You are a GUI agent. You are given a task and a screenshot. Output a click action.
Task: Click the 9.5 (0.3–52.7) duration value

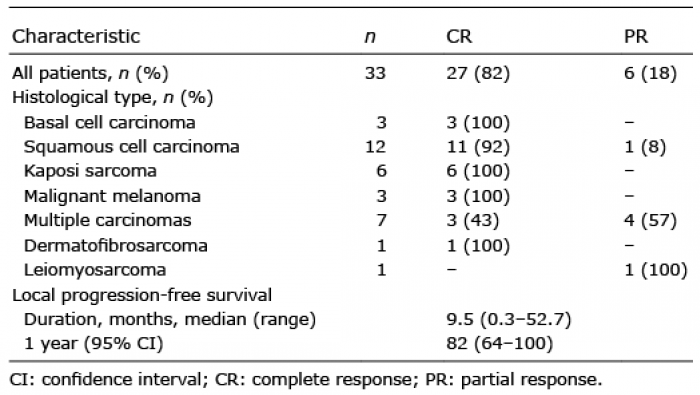[508, 320]
